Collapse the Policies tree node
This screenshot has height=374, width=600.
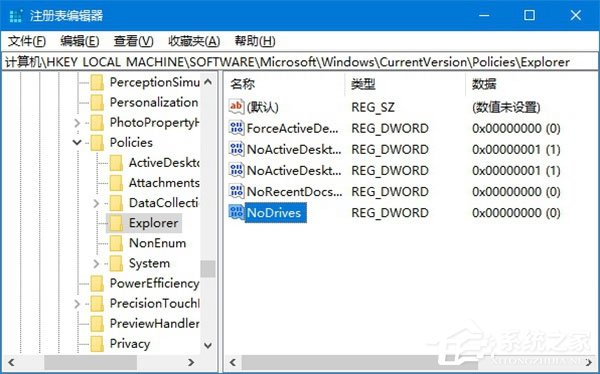pyautogui.click(x=77, y=143)
